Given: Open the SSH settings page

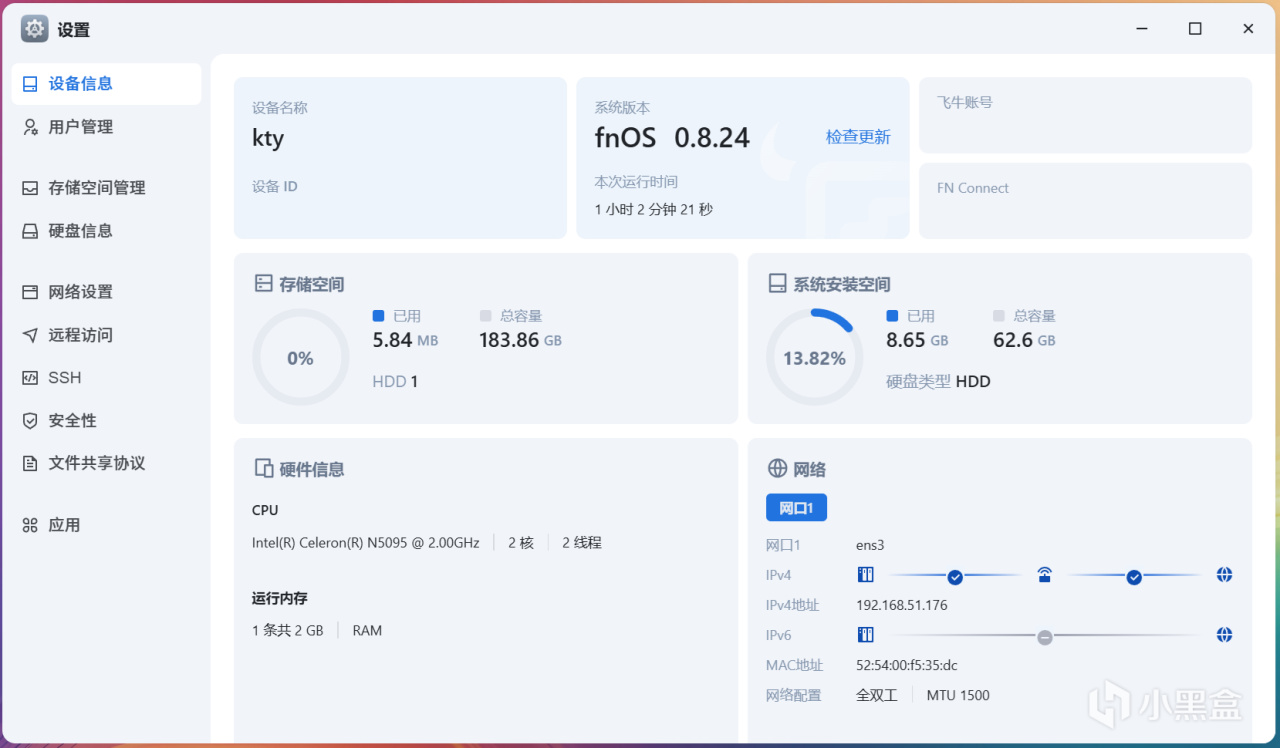Looking at the screenshot, I should tap(106, 378).
